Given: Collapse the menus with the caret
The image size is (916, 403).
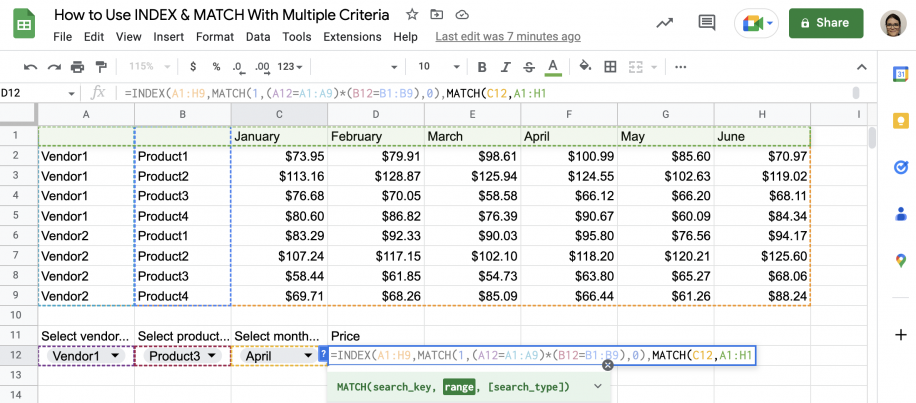Looking at the screenshot, I should [x=862, y=67].
